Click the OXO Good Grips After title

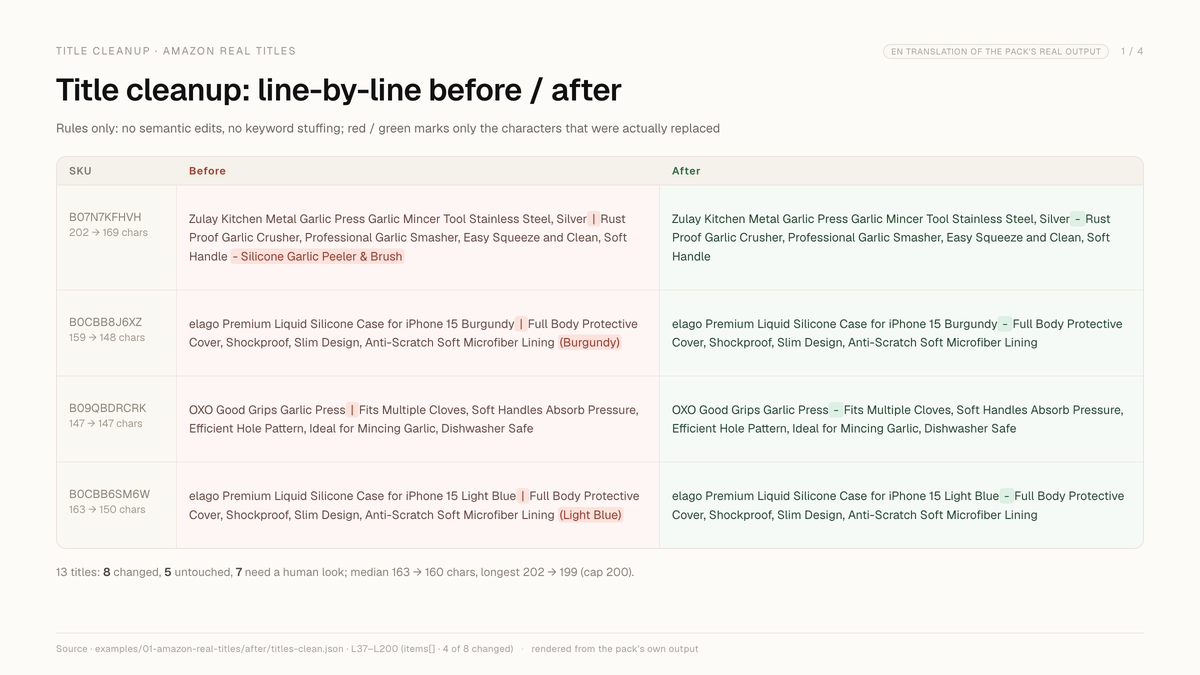(897, 419)
